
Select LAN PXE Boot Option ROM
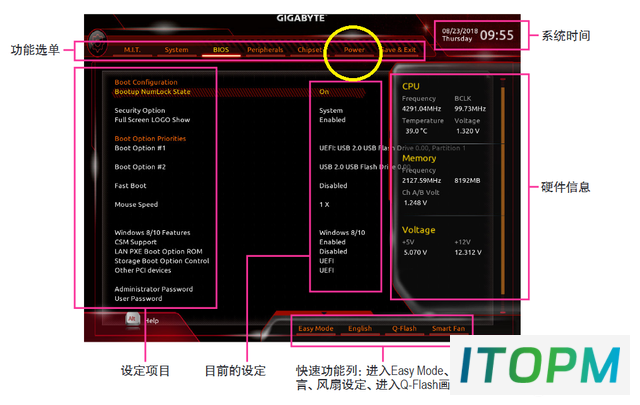158,251
